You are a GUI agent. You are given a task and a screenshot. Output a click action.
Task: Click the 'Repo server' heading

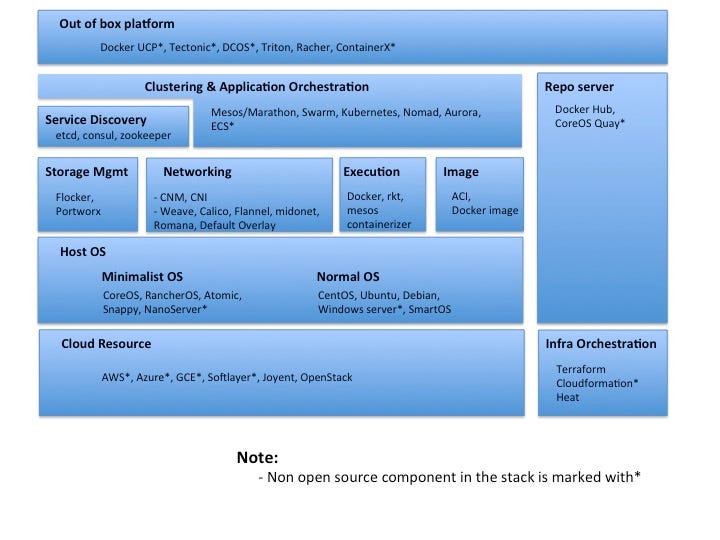pos(579,87)
